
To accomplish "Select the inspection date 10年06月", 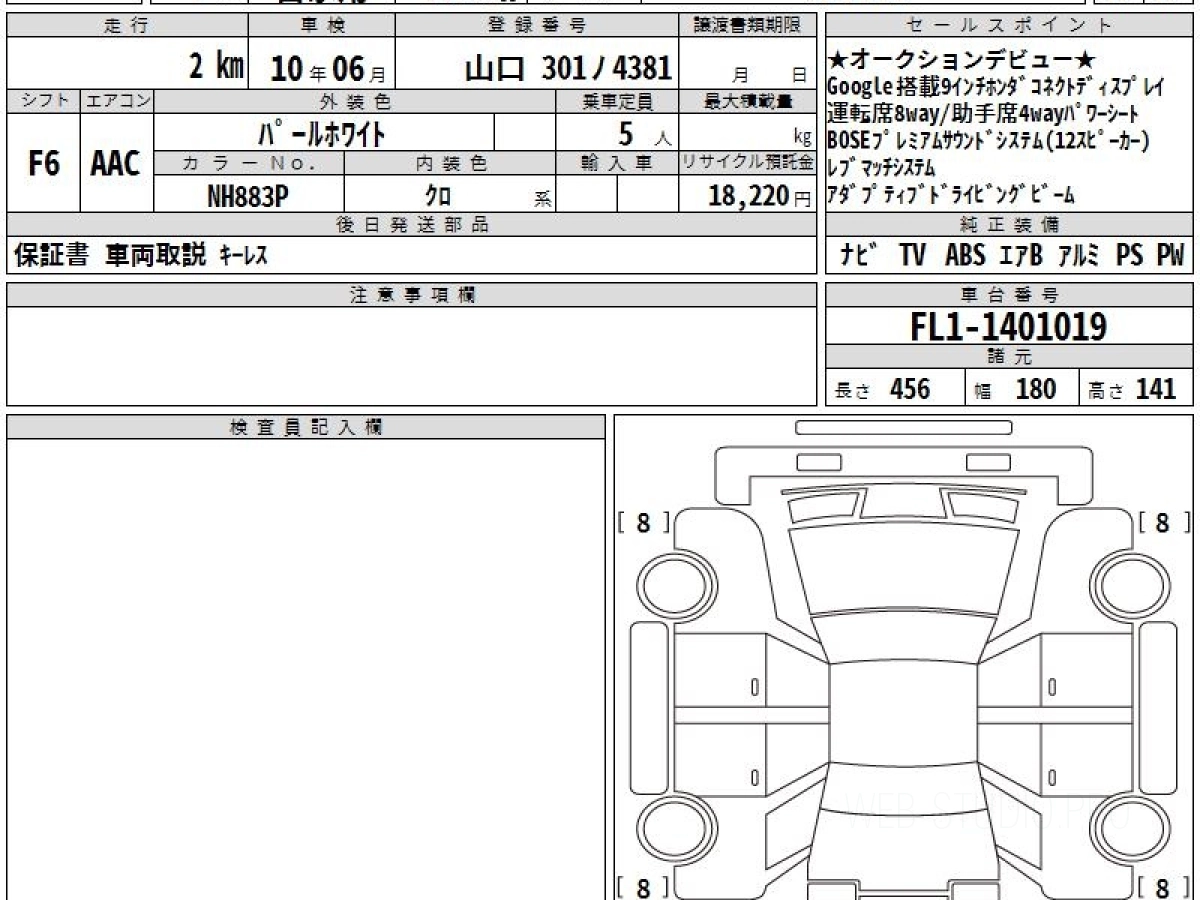I will click(327, 69).
